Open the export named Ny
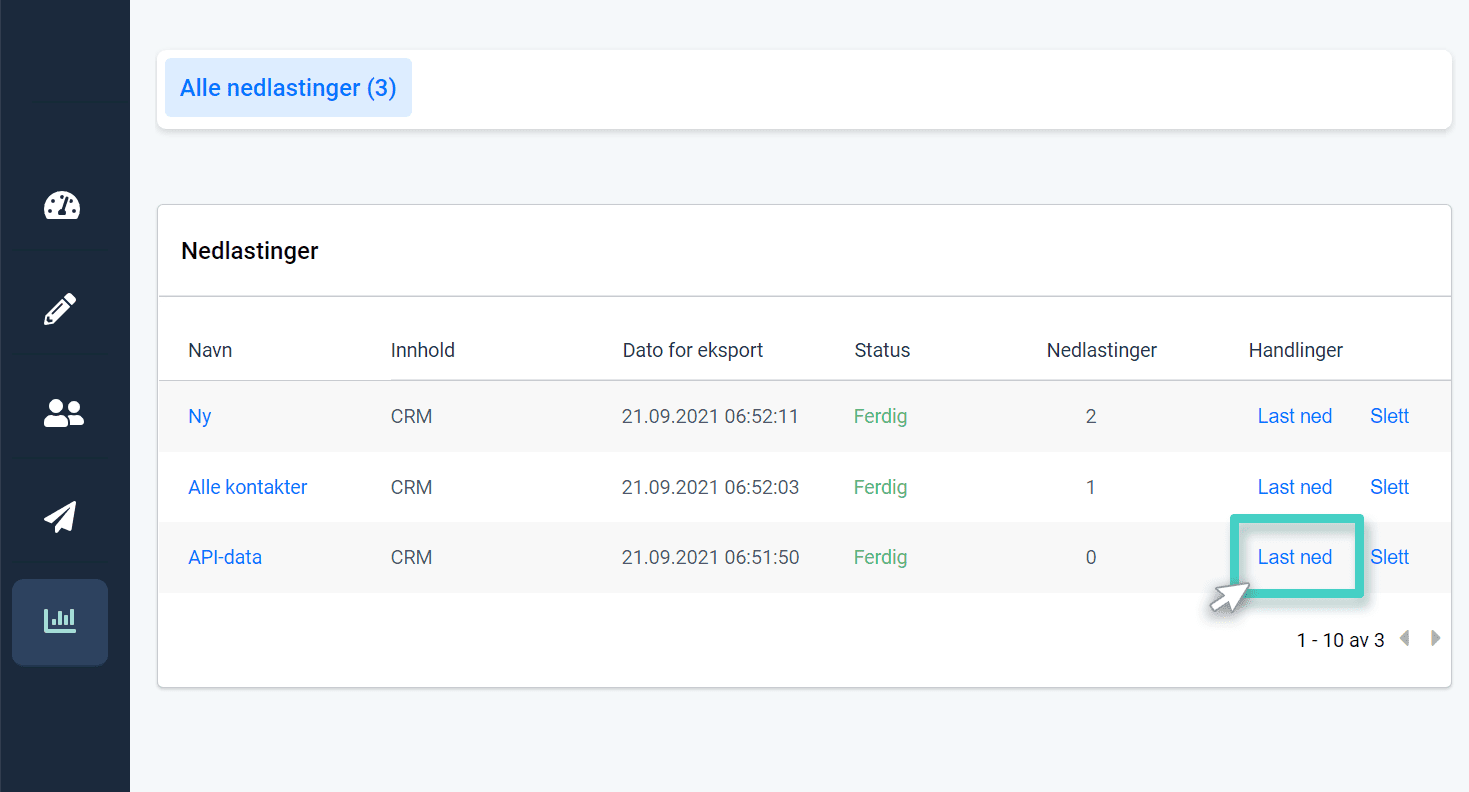1469x792 pixels. click(199, 416)
